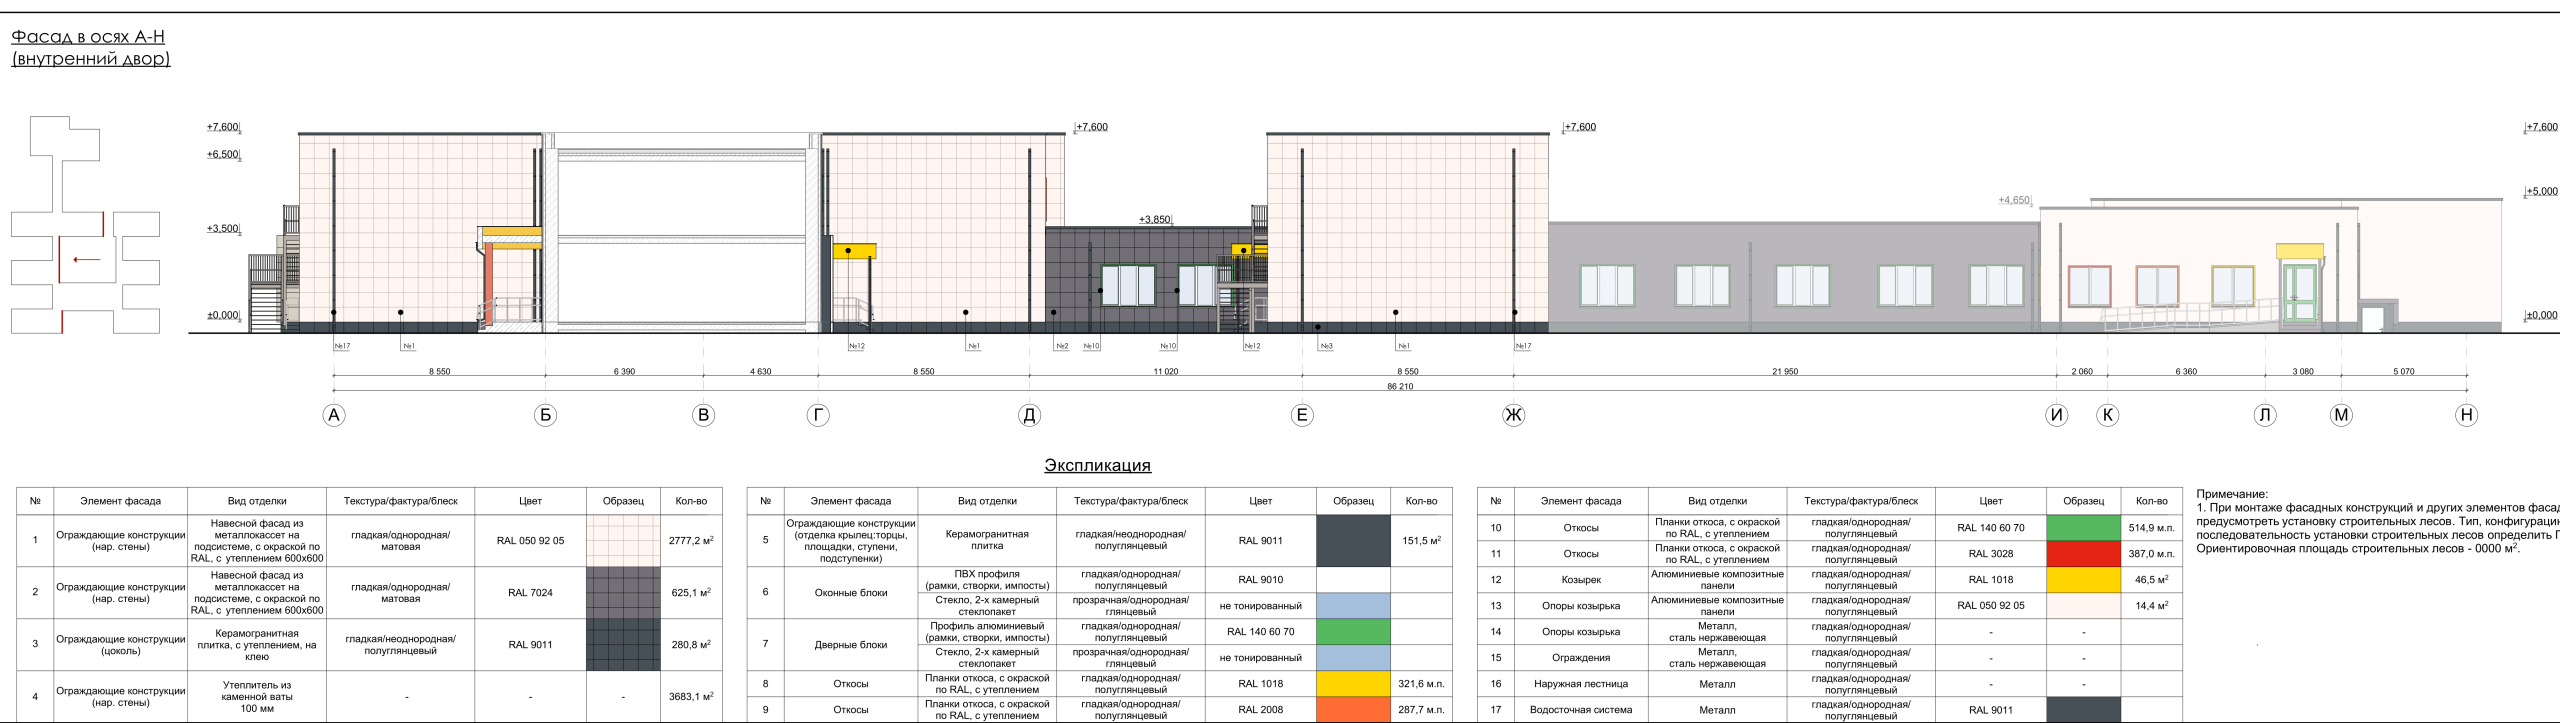Pick the orange RAL 2008 sample swatch
The image size is (2560, 723).
[x=1353, y=710]
